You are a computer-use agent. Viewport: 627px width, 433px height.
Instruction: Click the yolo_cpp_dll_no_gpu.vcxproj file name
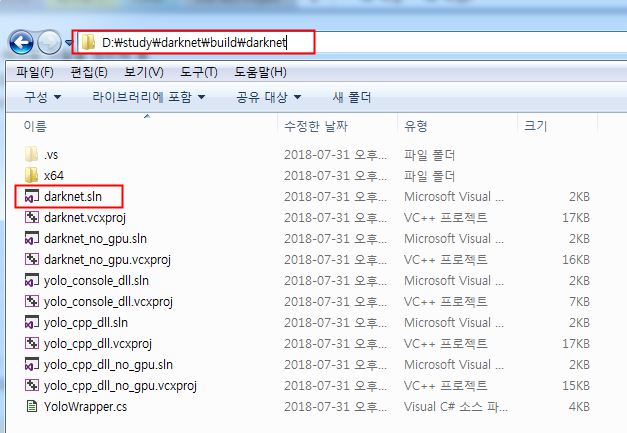(x=120, y=386)
